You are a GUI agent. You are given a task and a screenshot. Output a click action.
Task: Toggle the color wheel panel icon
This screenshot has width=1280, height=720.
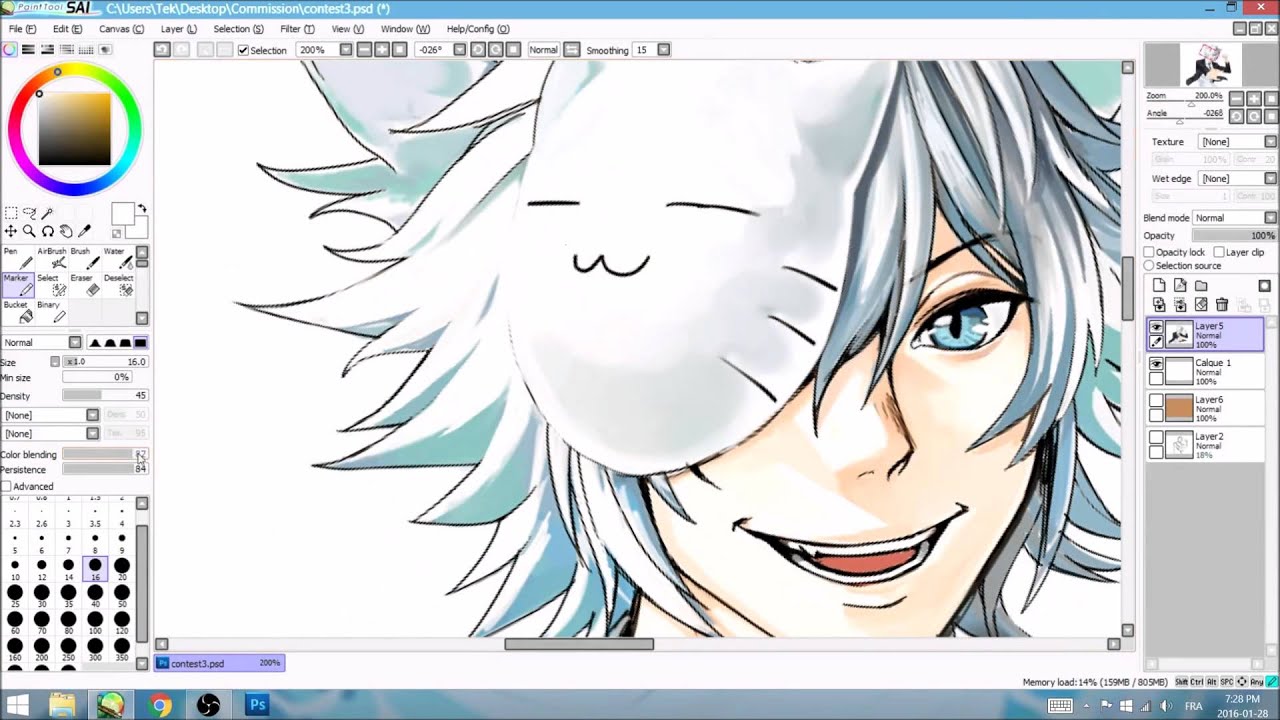tap(10, 49)
